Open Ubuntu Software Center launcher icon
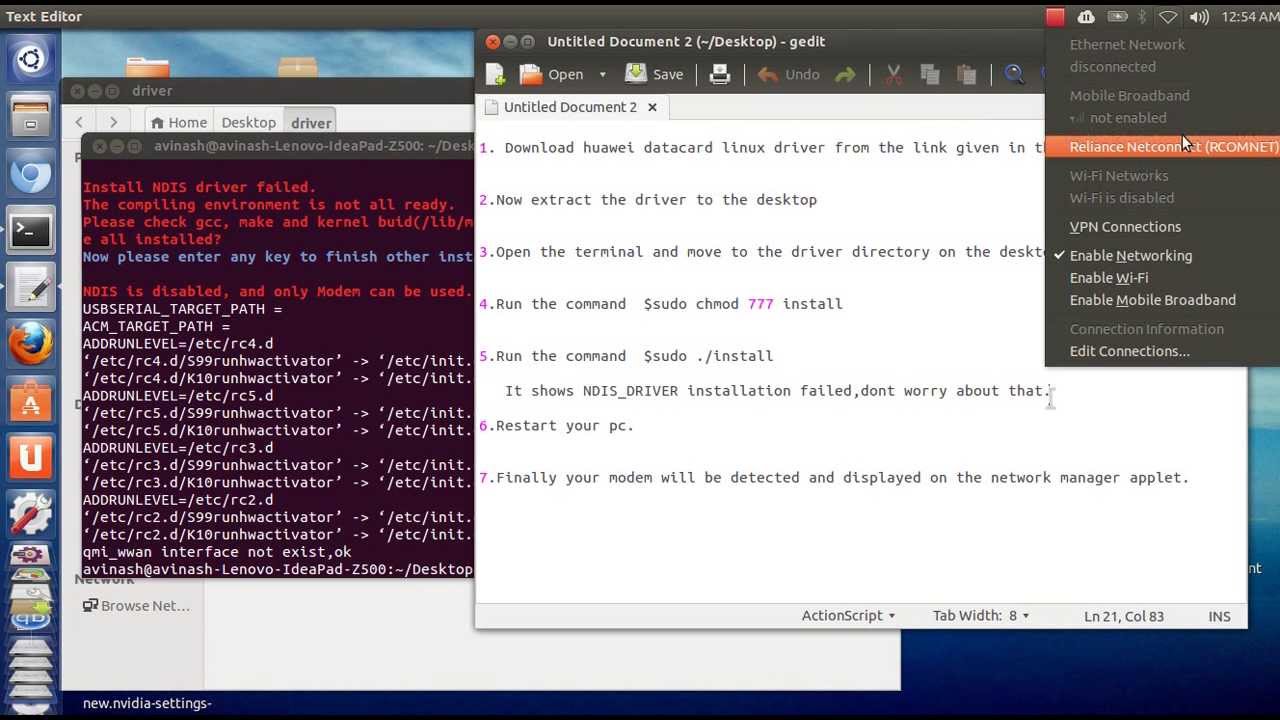Image resolution: width=1280 pixels, height=720 pixels. [x=30, y=403]
